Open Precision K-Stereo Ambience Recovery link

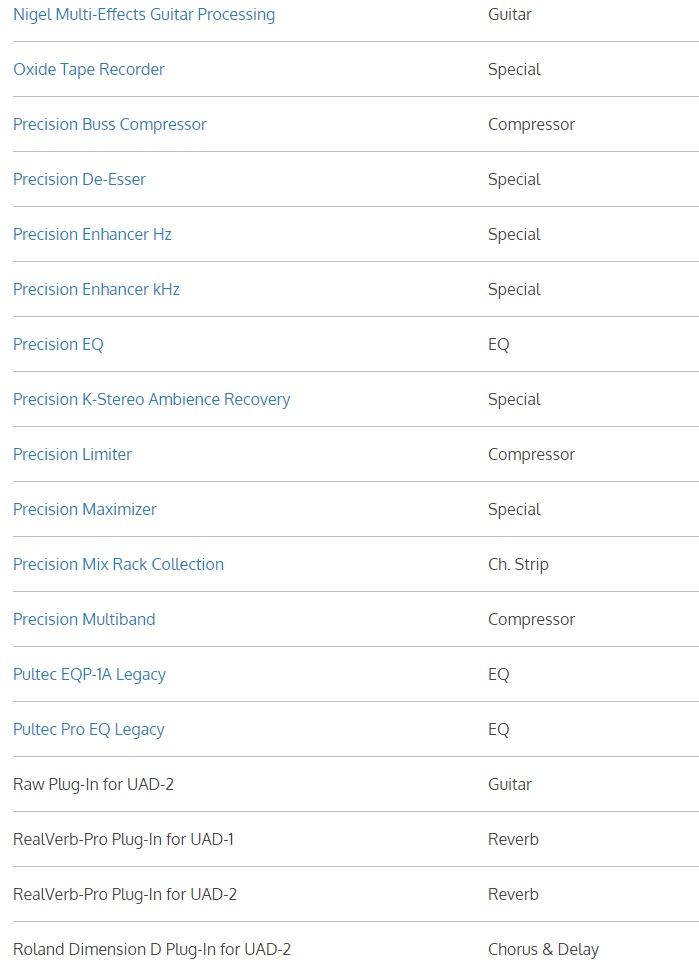point(151,400)
